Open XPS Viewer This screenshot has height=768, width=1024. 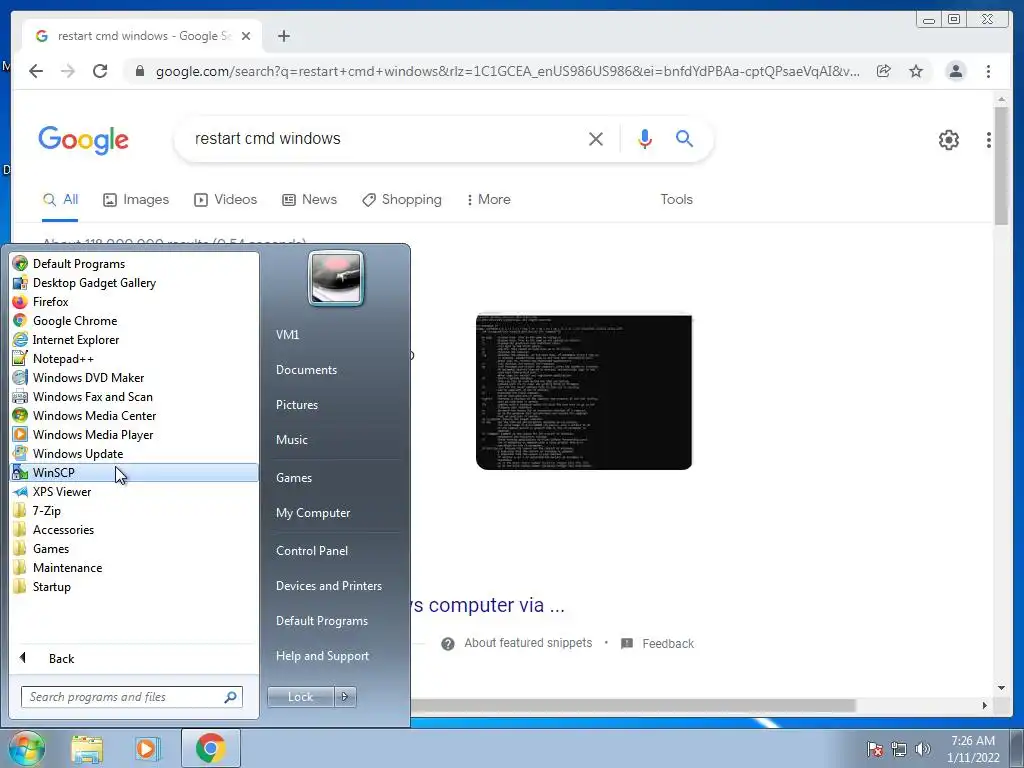[x=134, y=492]
